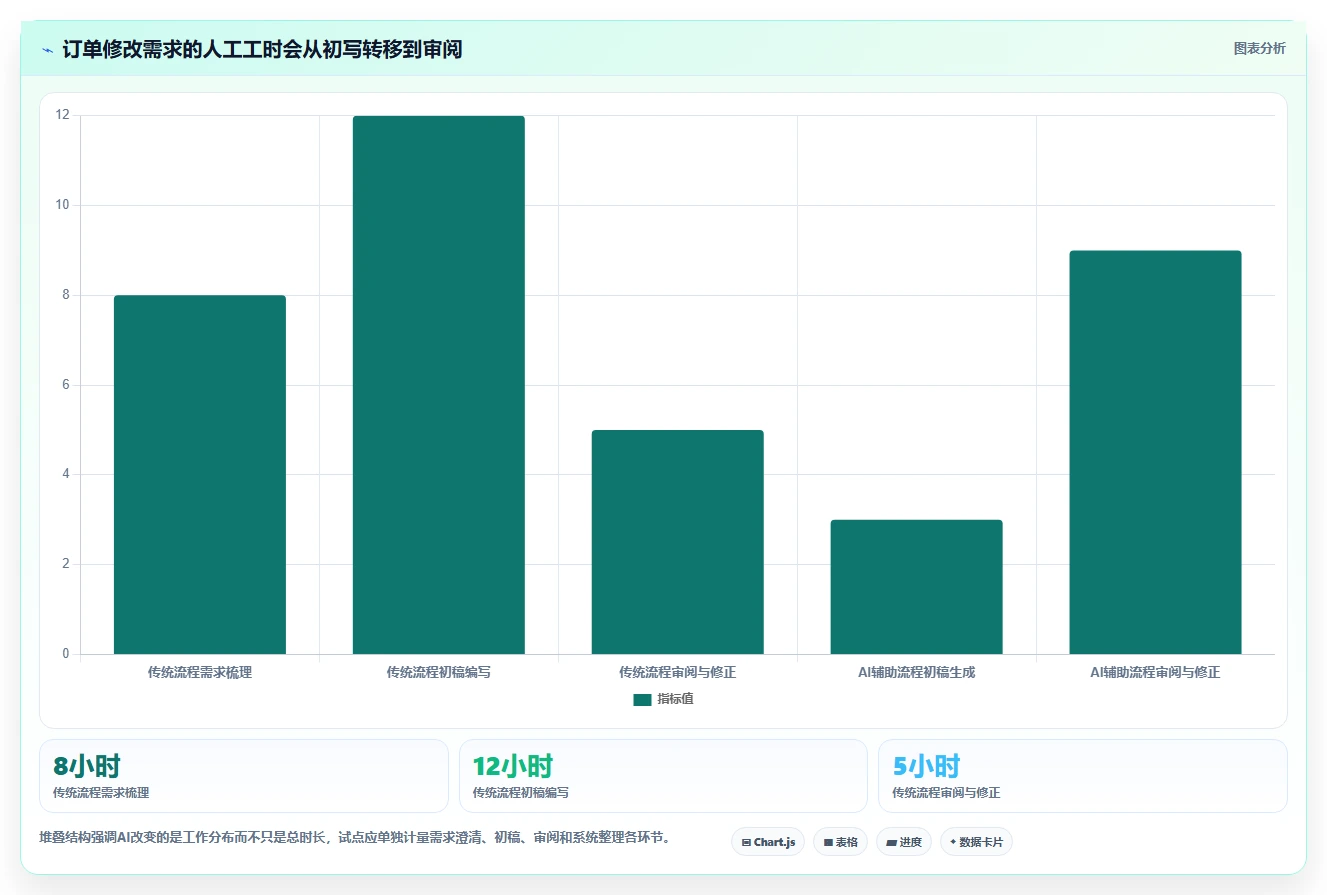The width and height of the screenshot is (1327, 895).
Task: Open the 5小时 data card
Action: click(1082, 776)
